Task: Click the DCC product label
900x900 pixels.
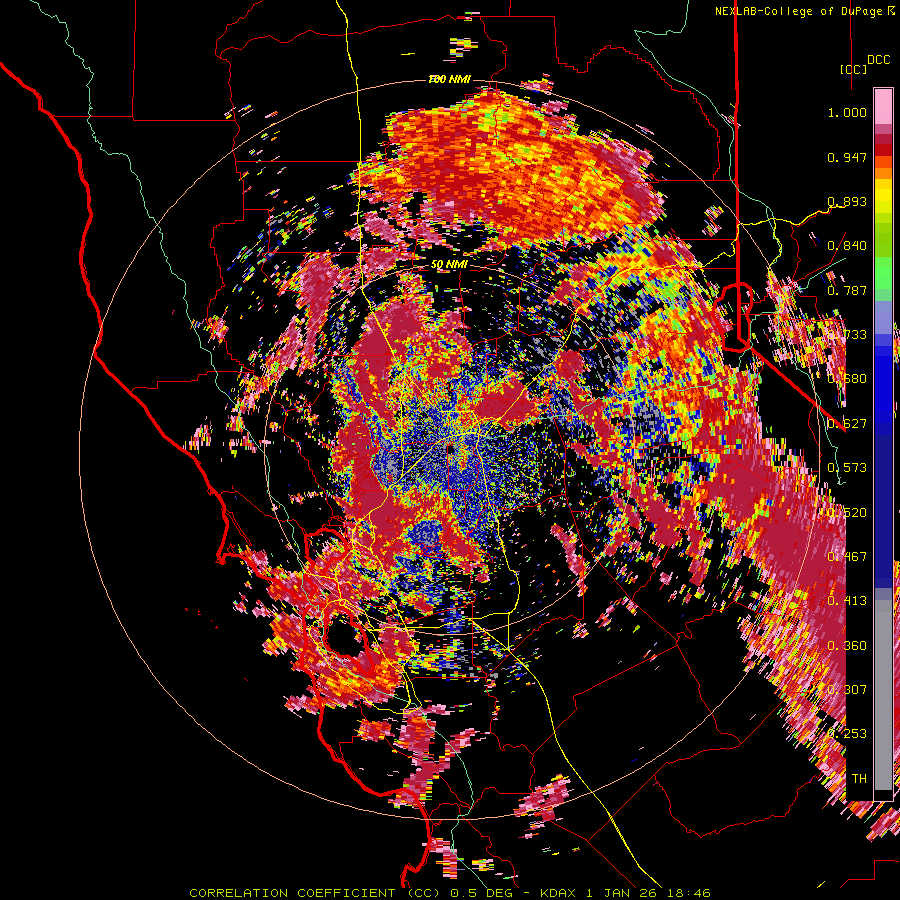Action: point(878,60)
